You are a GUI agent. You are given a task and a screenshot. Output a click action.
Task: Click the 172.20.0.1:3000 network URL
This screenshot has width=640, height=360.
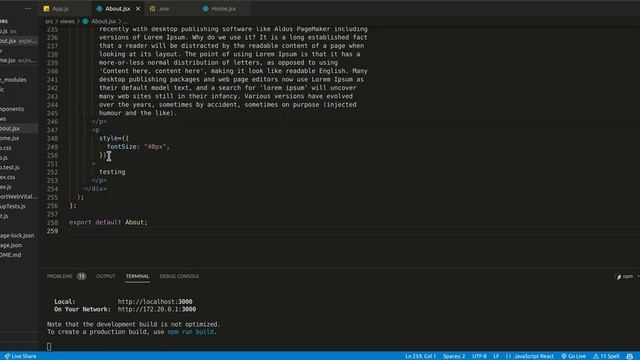pyautogui.click(x=157, y=309)
